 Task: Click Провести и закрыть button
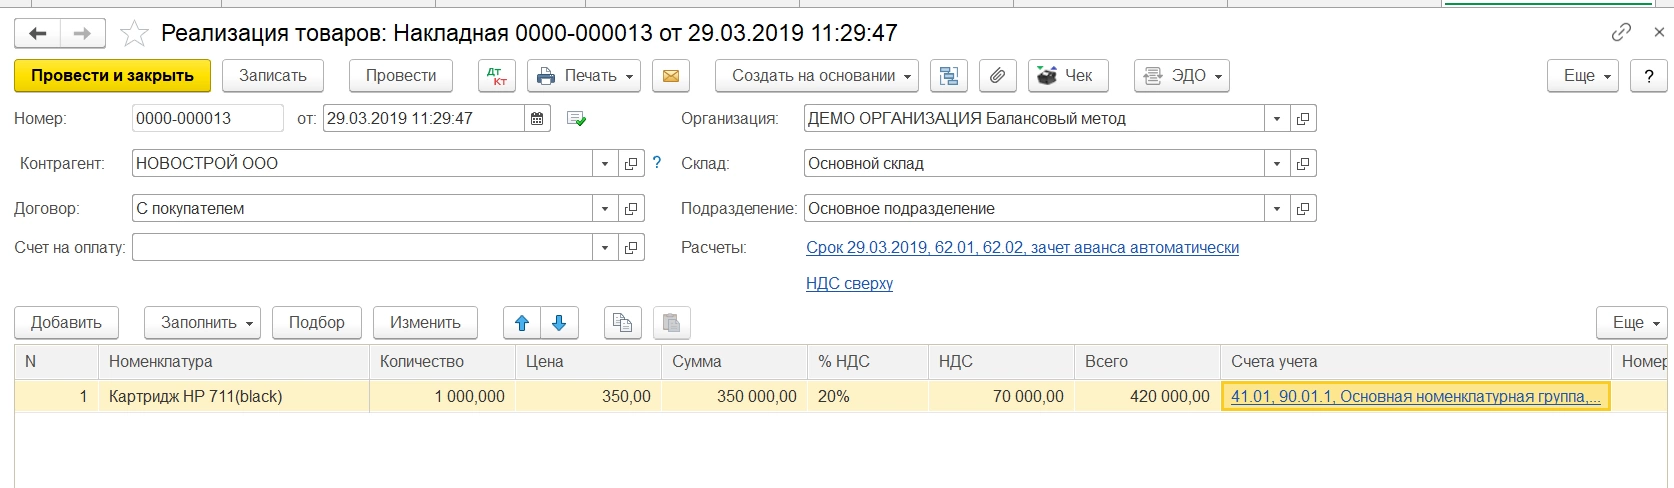pyautogui.click(x=112, y=76)
